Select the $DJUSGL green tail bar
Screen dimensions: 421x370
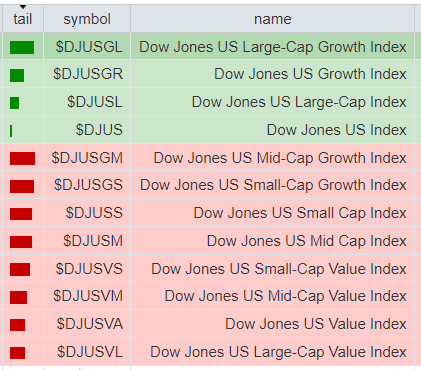coord(22,47)
